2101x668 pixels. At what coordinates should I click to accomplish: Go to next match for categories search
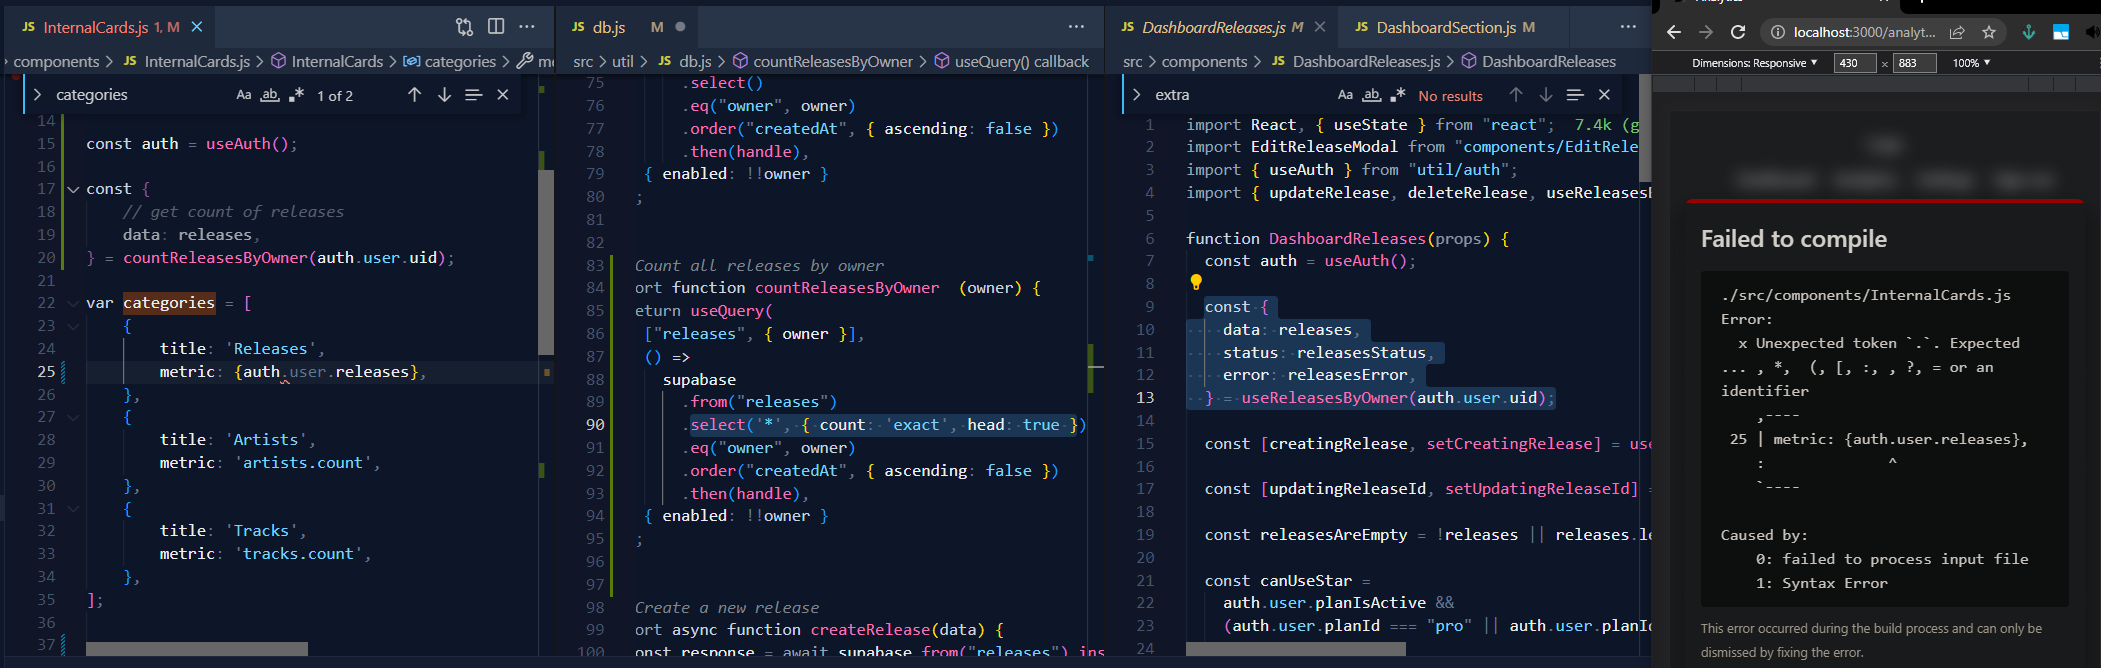tap(444, 95)
